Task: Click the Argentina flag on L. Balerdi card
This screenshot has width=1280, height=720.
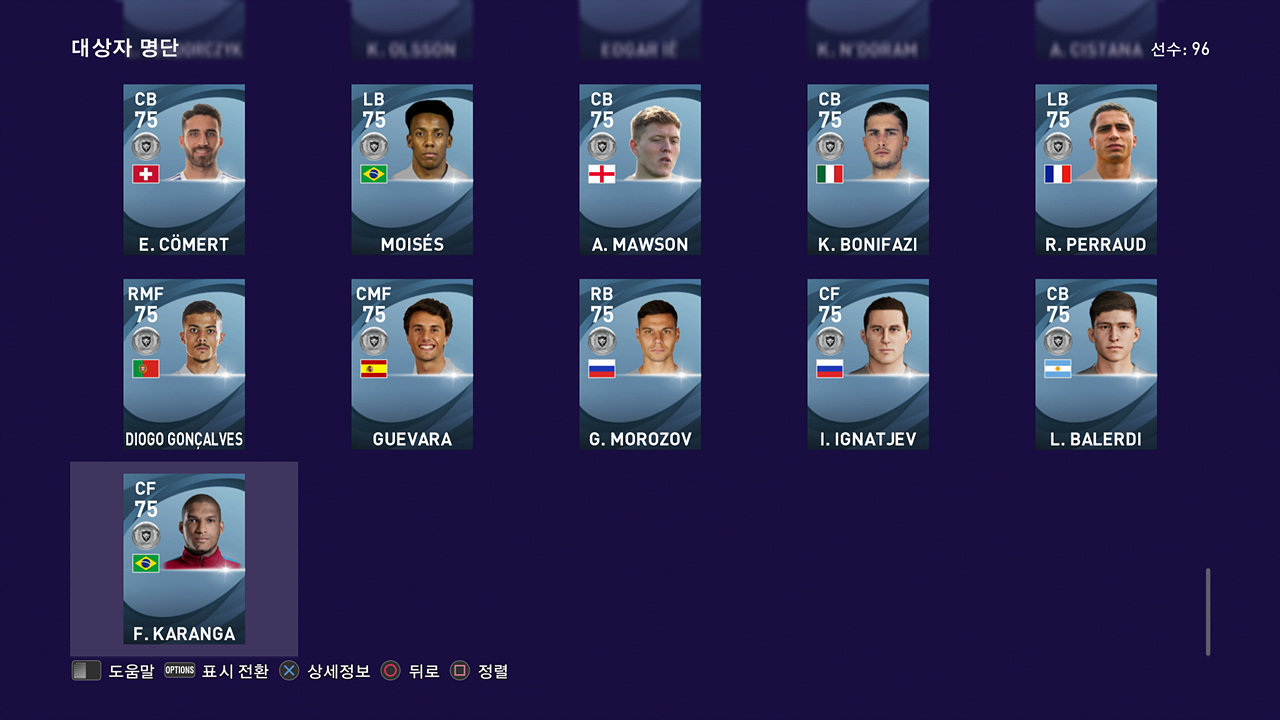Action: click(1058, 369)
